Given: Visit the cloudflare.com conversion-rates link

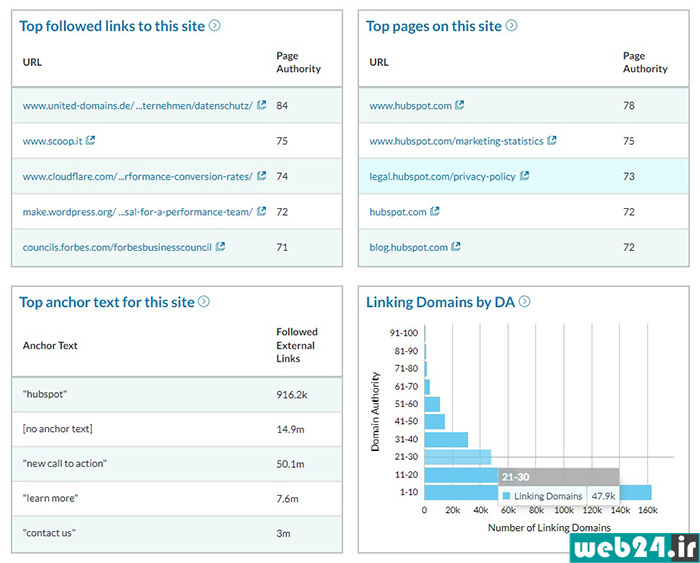Looking at the screenshot, I should [x=138, y=176].
